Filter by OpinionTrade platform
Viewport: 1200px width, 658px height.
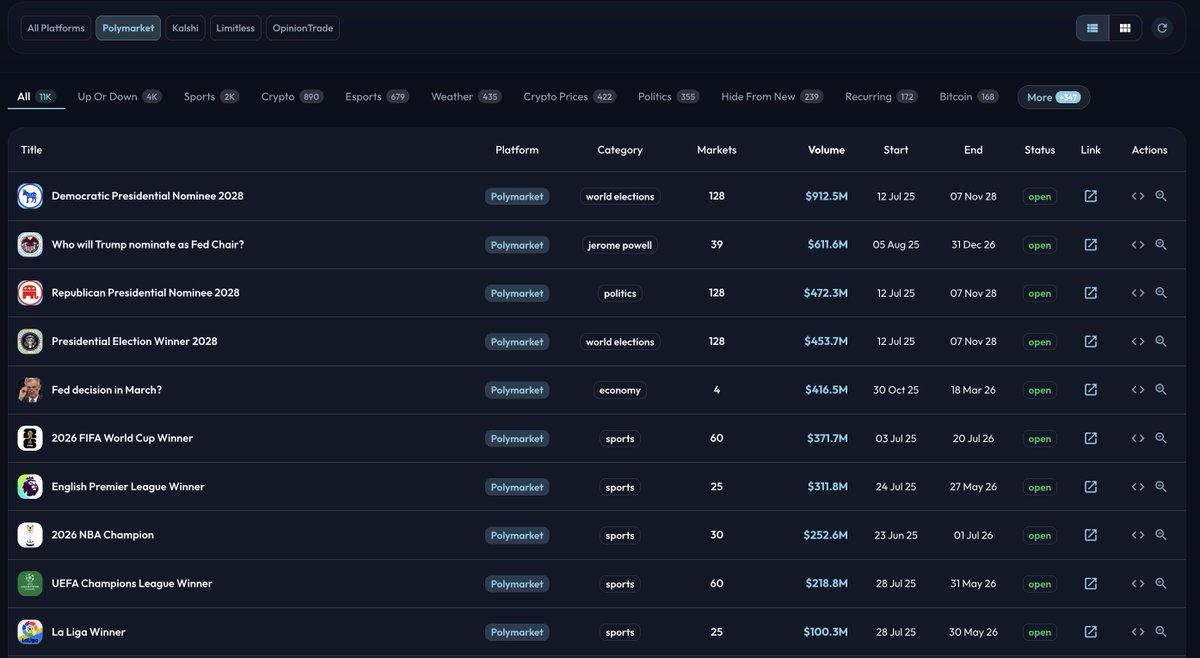tap(303, 28)
